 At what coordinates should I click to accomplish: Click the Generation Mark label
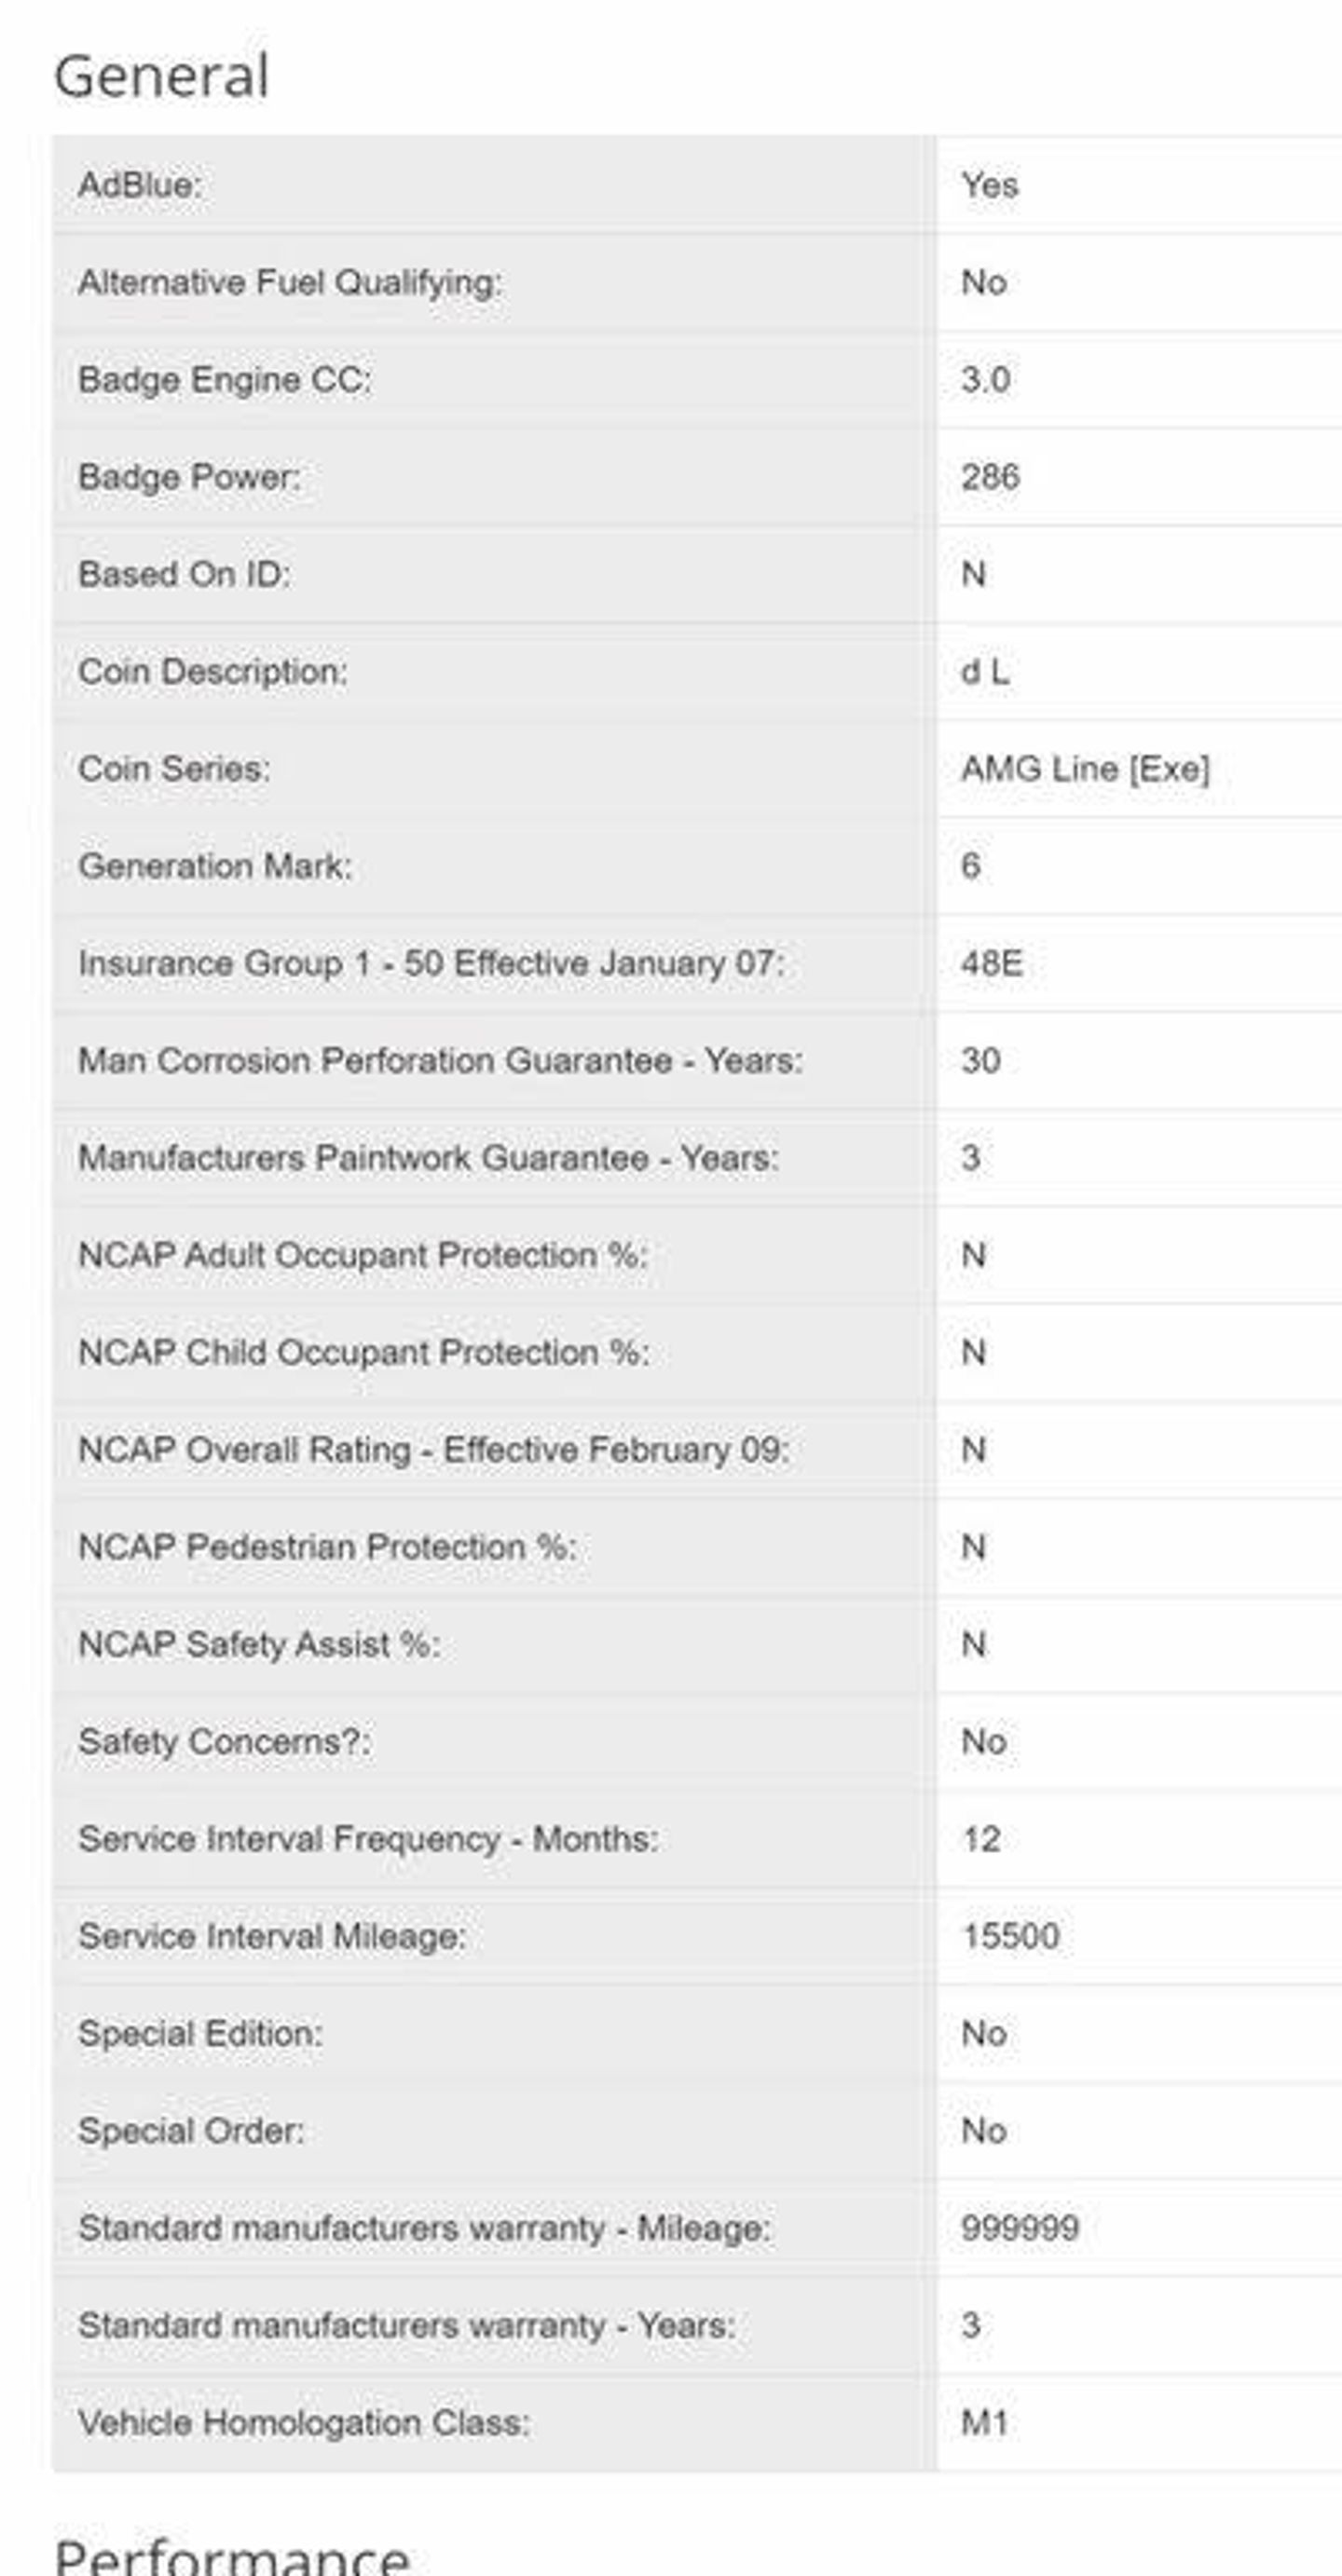215,866
